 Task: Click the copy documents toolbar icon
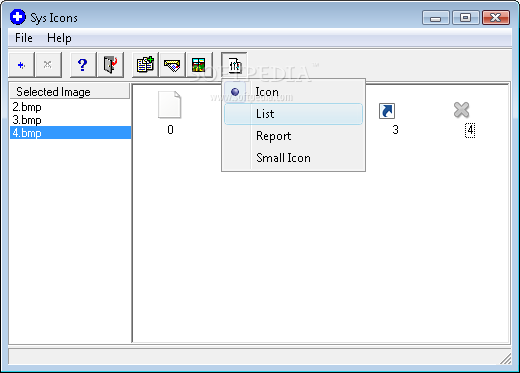pos(145,65)
